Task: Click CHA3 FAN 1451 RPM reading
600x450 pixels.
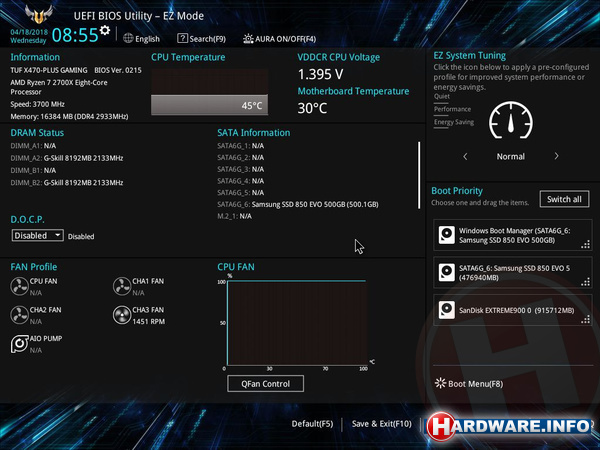Action: (148, 322)
